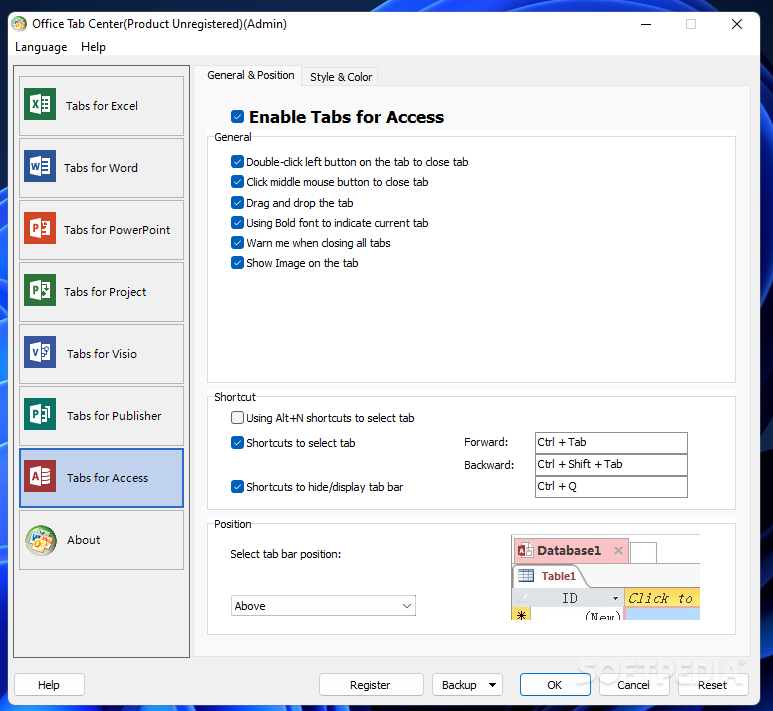Toggle Shortcuts to hide/display tab bar
Viewport: 773px width, 711px height.
237,487
